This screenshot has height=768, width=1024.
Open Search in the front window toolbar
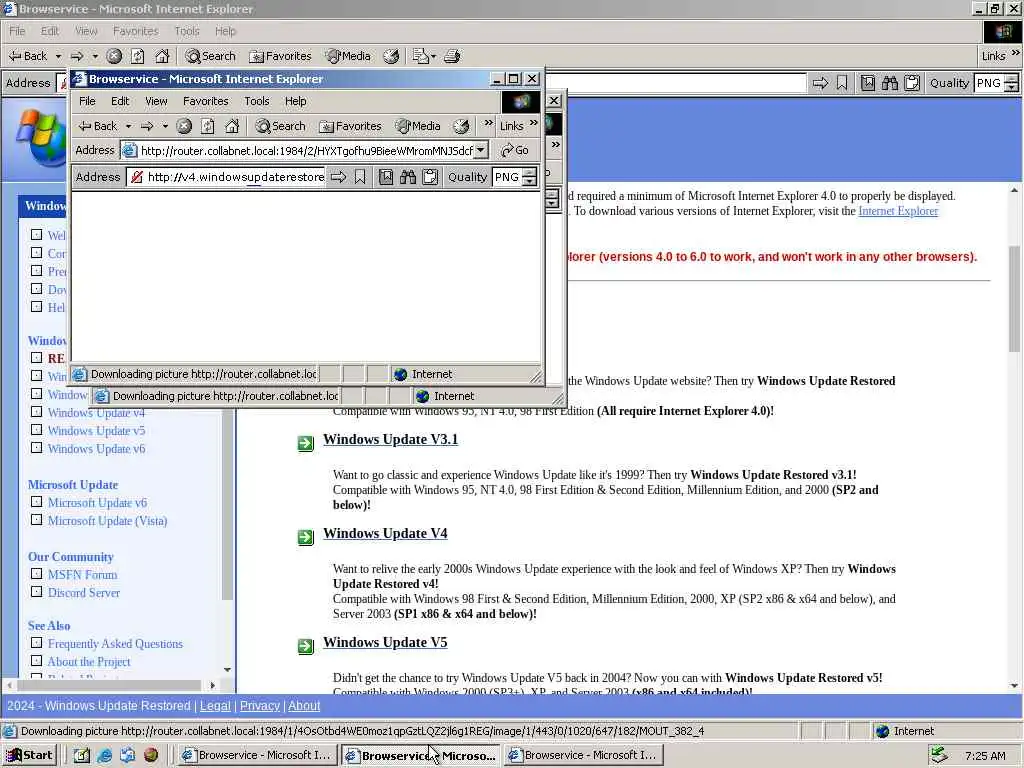281,126
